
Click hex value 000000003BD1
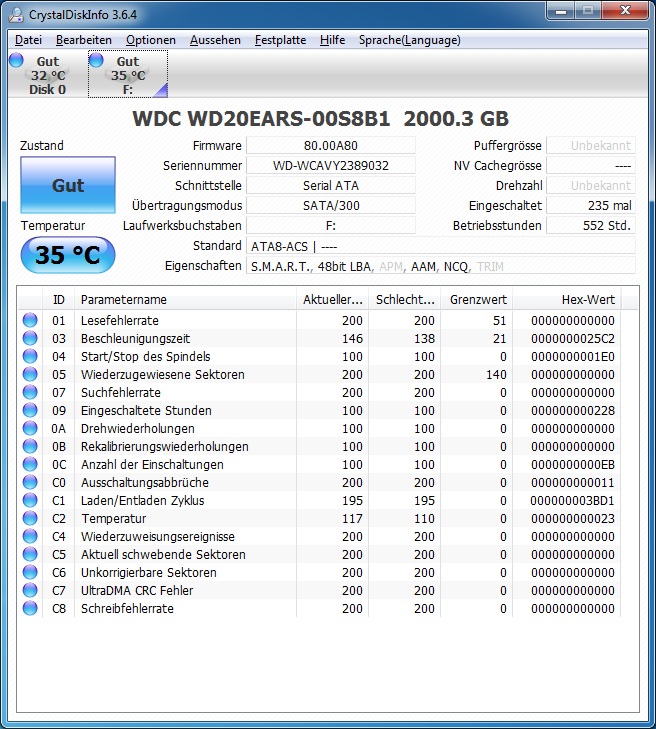tap(573, 501)
